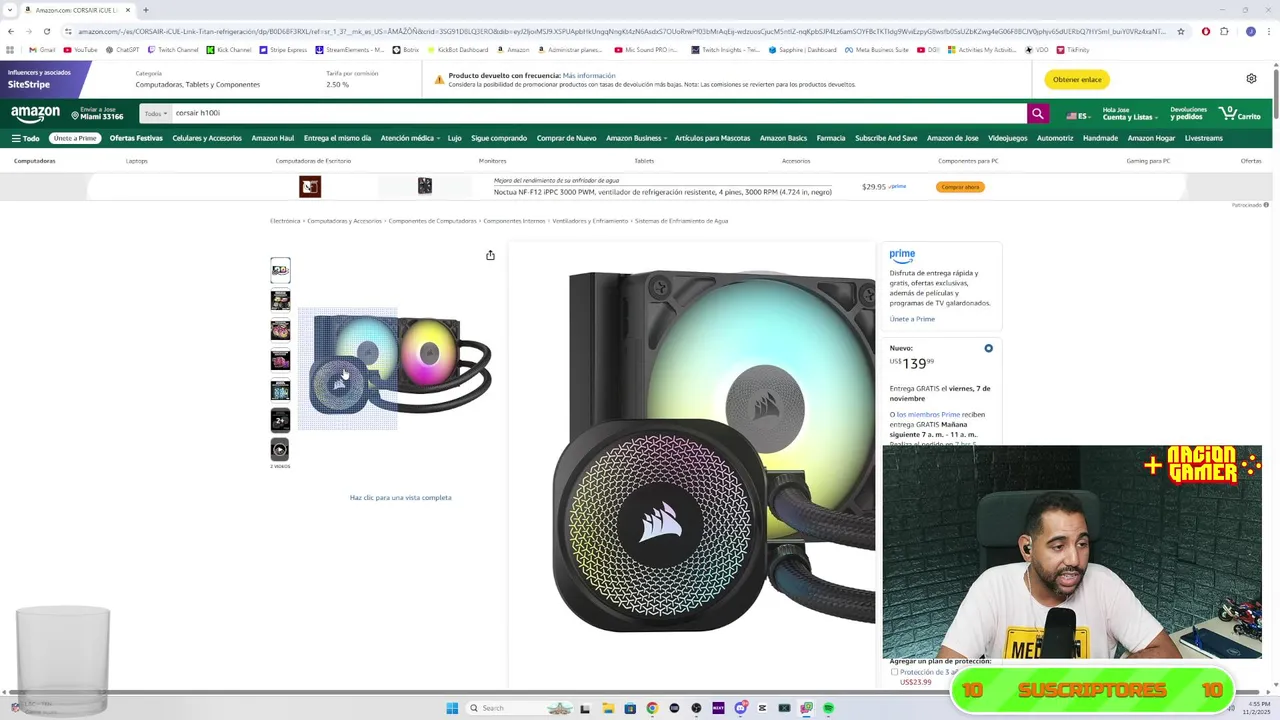The height and width of the screenshot is (720, 1280).
Task: Select the Nuevo US$139 purchase option
Action: [988, 348]
